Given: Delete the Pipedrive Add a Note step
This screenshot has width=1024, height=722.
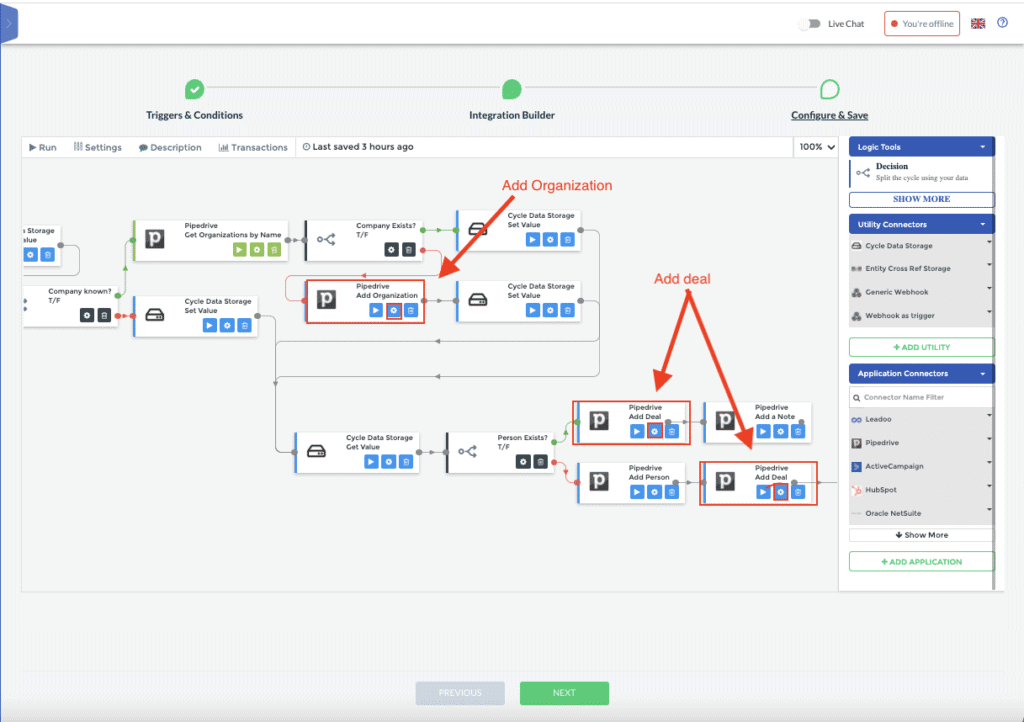Looking at the screenshot, I should 797,431.
